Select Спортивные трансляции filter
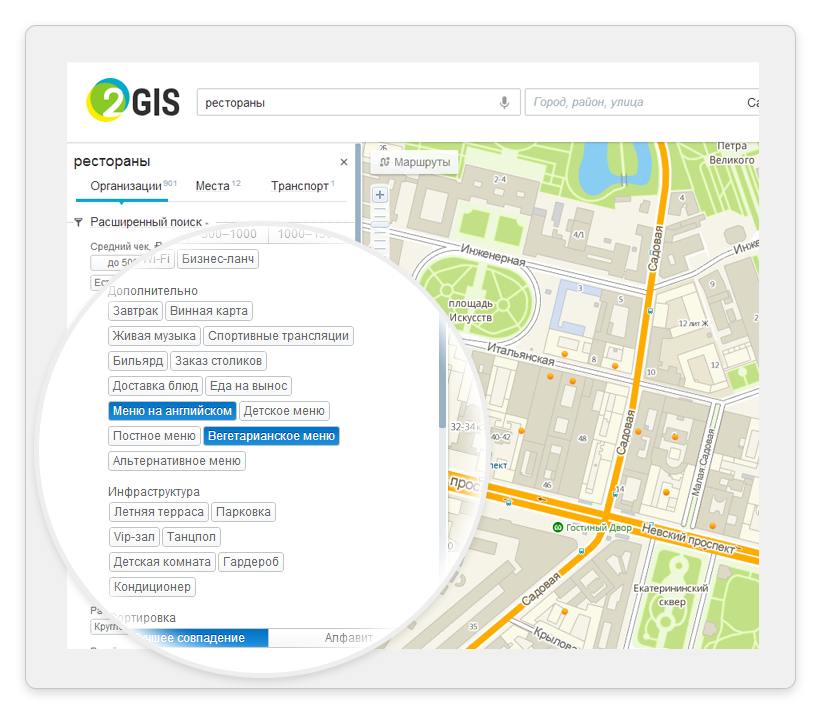The height and width of the screenshot is (717, 819). 278,336
